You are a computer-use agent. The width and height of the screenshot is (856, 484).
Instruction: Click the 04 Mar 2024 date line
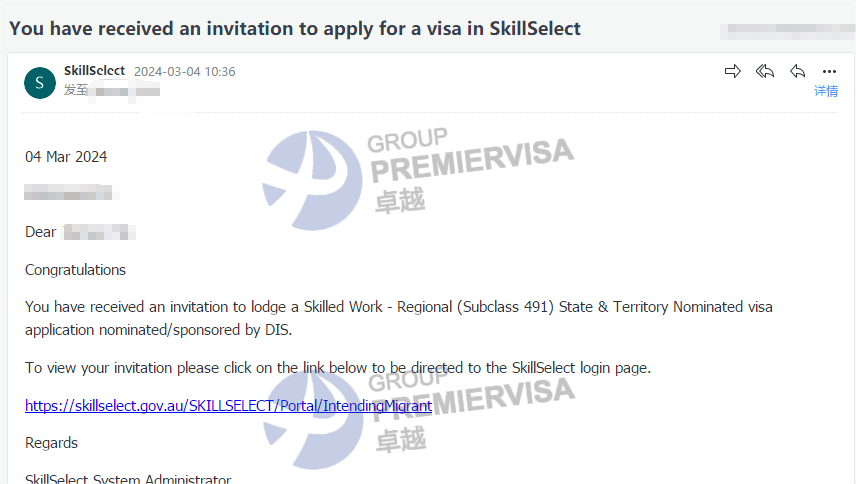click(x=66, y=156)
